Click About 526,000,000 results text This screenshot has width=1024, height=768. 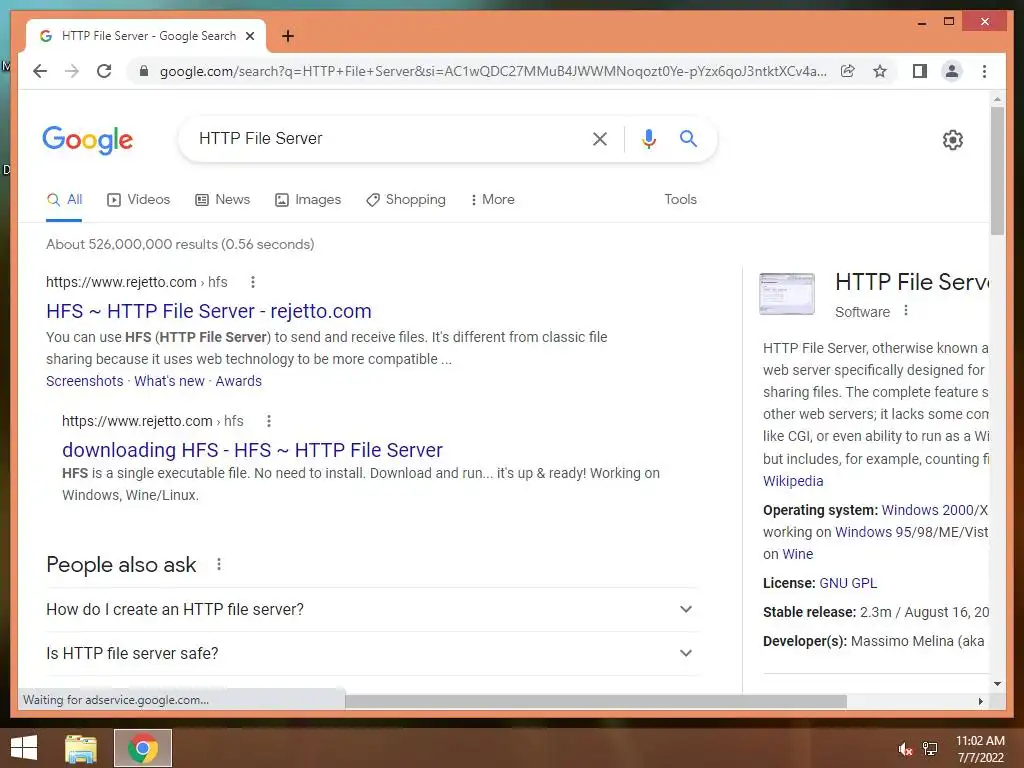(x=180, y=244)
